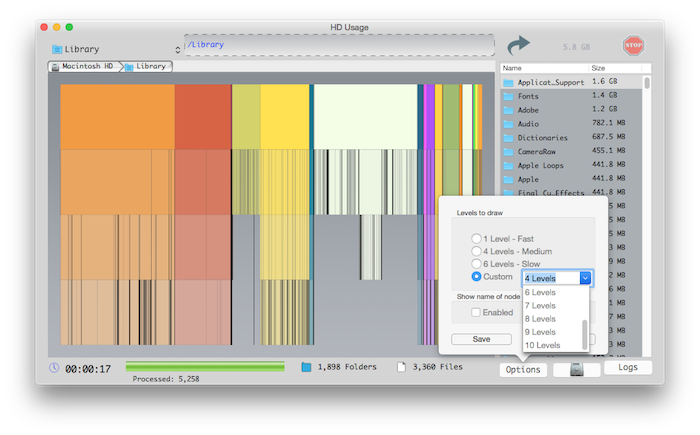This screenshot has height=435, width=700.
Task: Select the Apple Loops row
Action: click(x=571, y=165)
